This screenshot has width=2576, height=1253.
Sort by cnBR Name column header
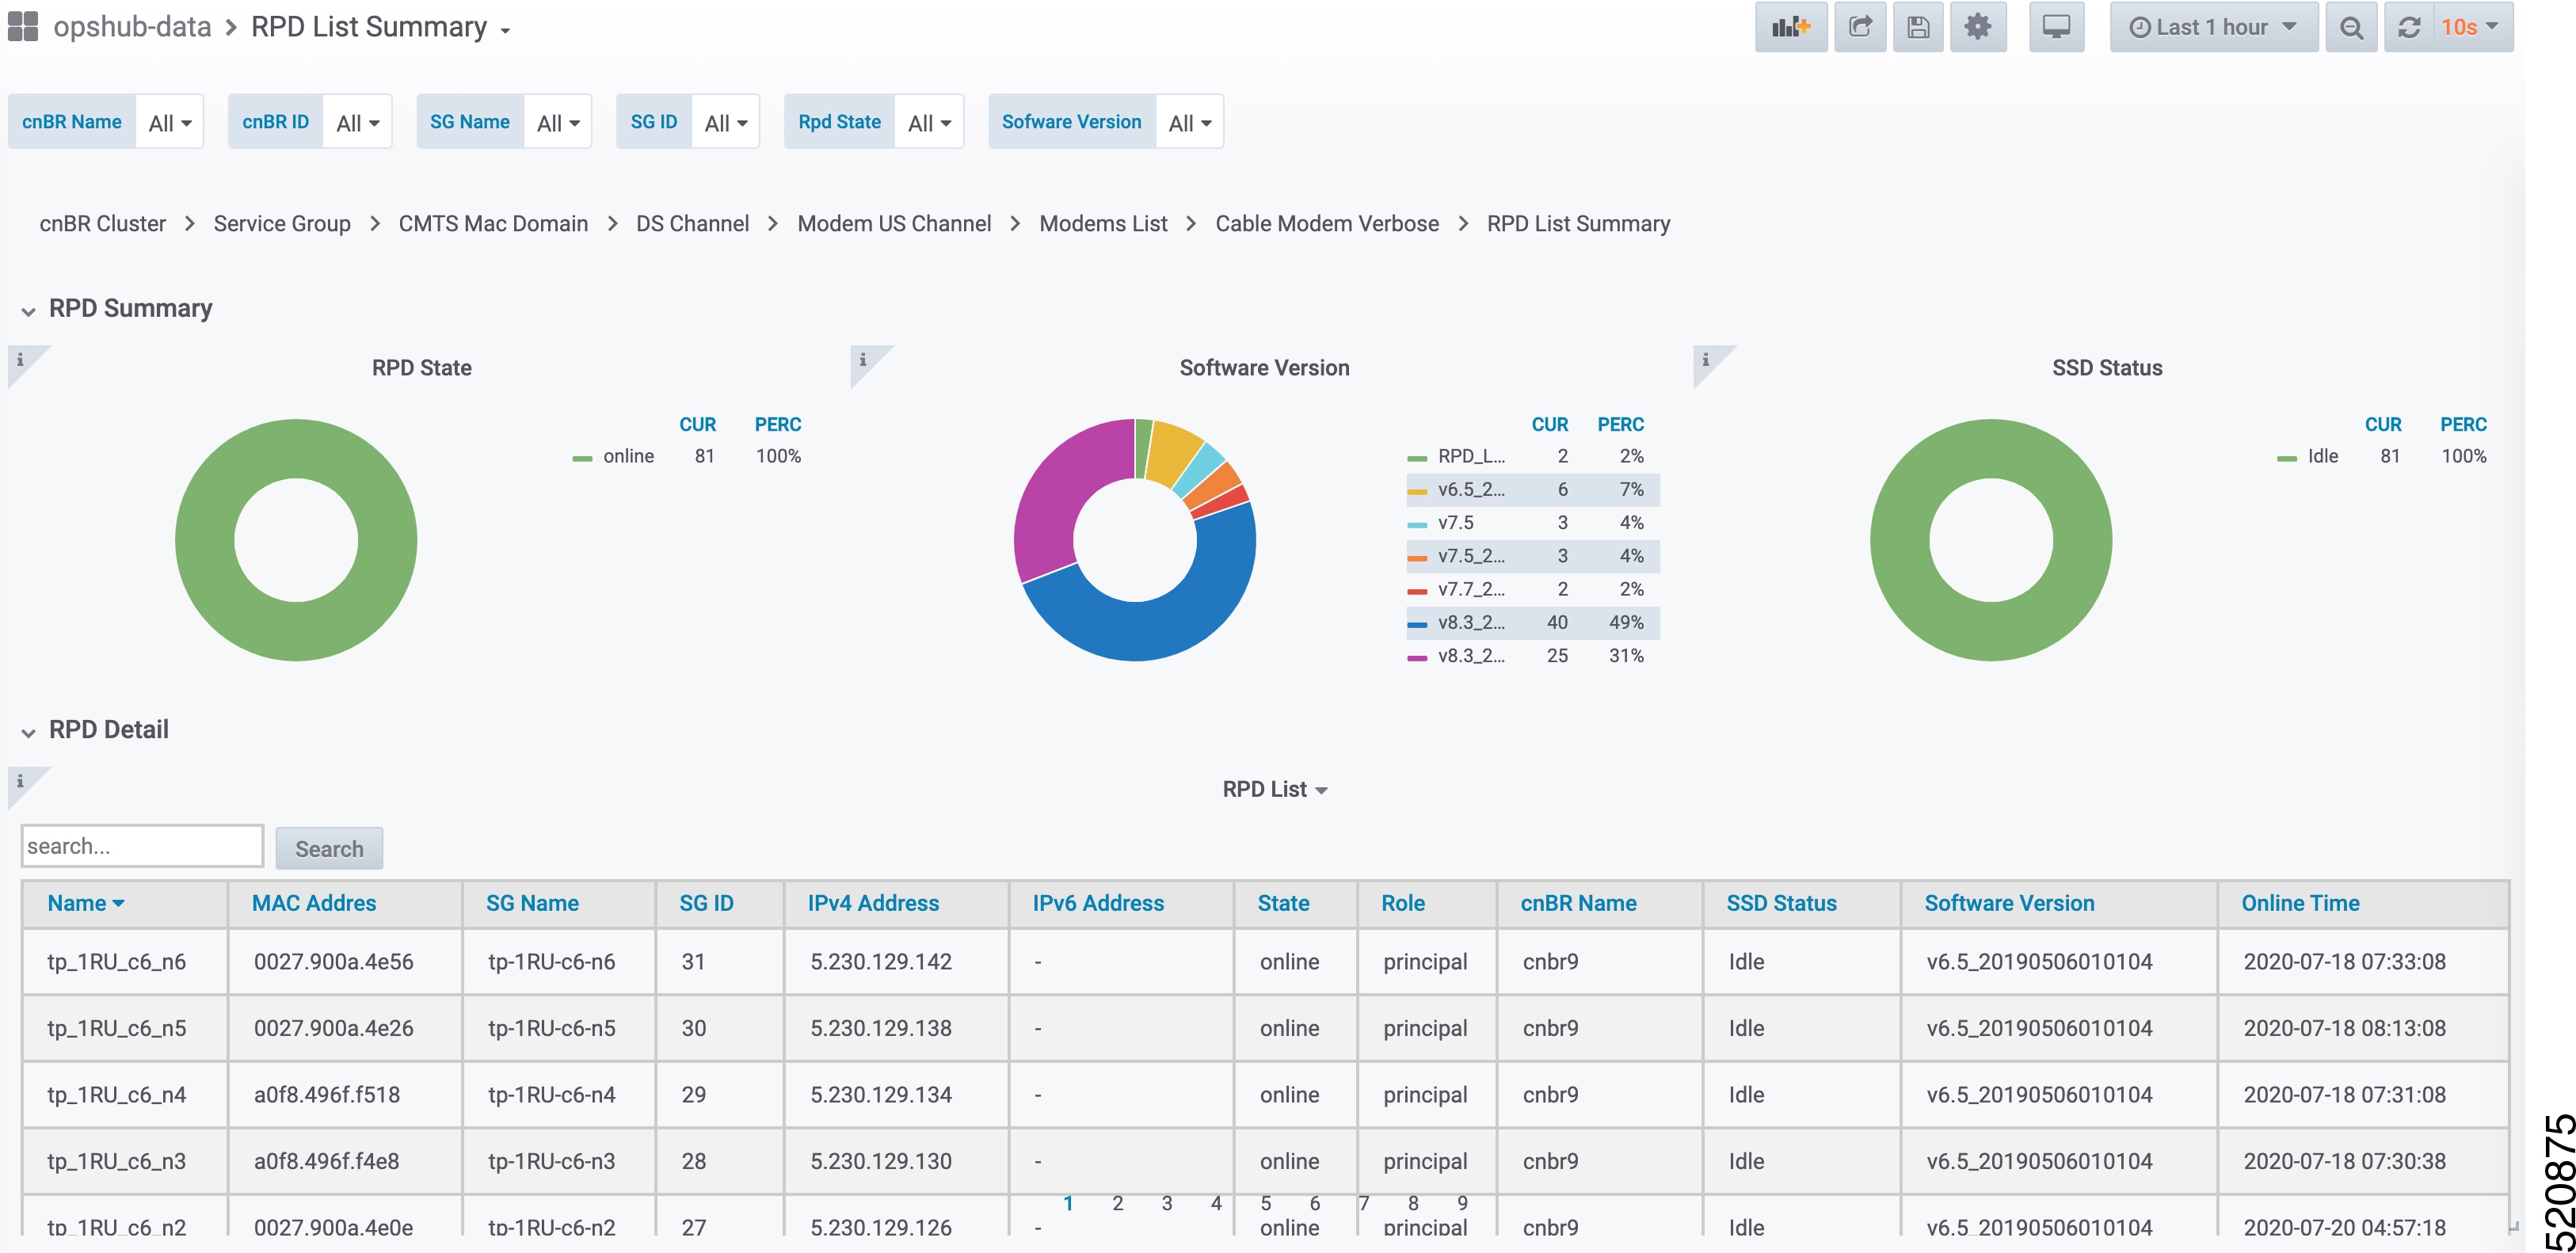point(1578,903)
